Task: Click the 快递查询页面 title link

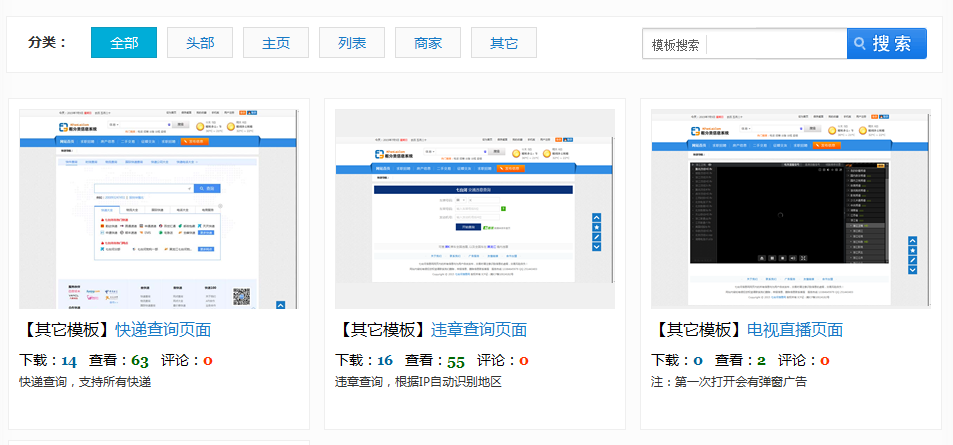Action: 163,330
